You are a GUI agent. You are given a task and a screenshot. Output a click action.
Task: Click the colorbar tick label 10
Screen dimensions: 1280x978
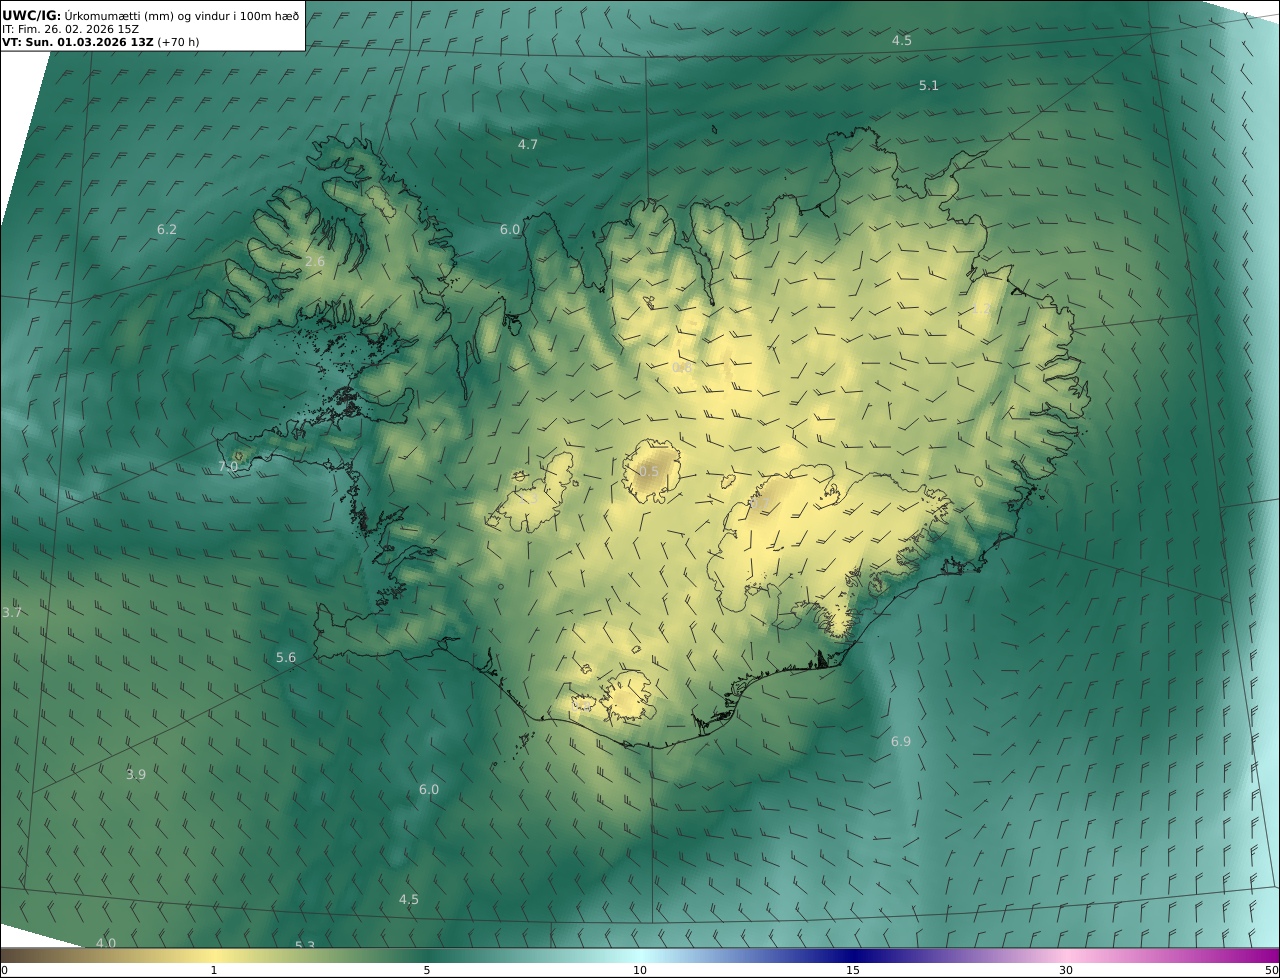pyautogui.click(x=640, y=971)
